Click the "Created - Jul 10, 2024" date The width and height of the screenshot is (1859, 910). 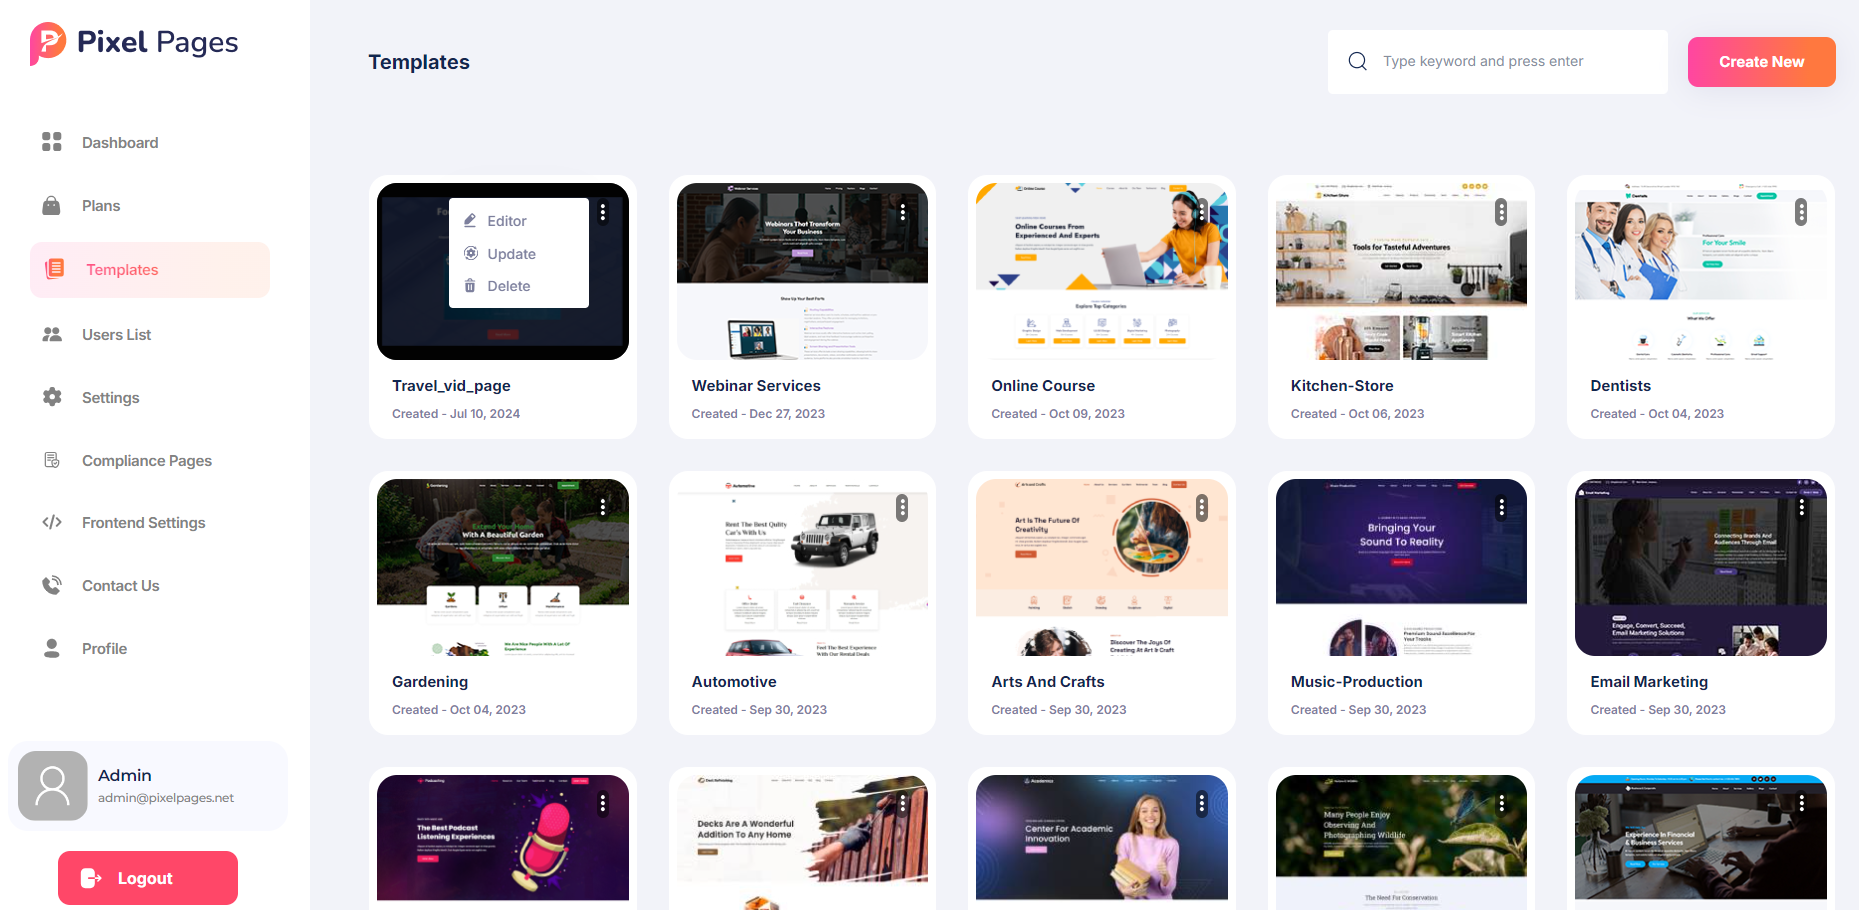point(456,414)
